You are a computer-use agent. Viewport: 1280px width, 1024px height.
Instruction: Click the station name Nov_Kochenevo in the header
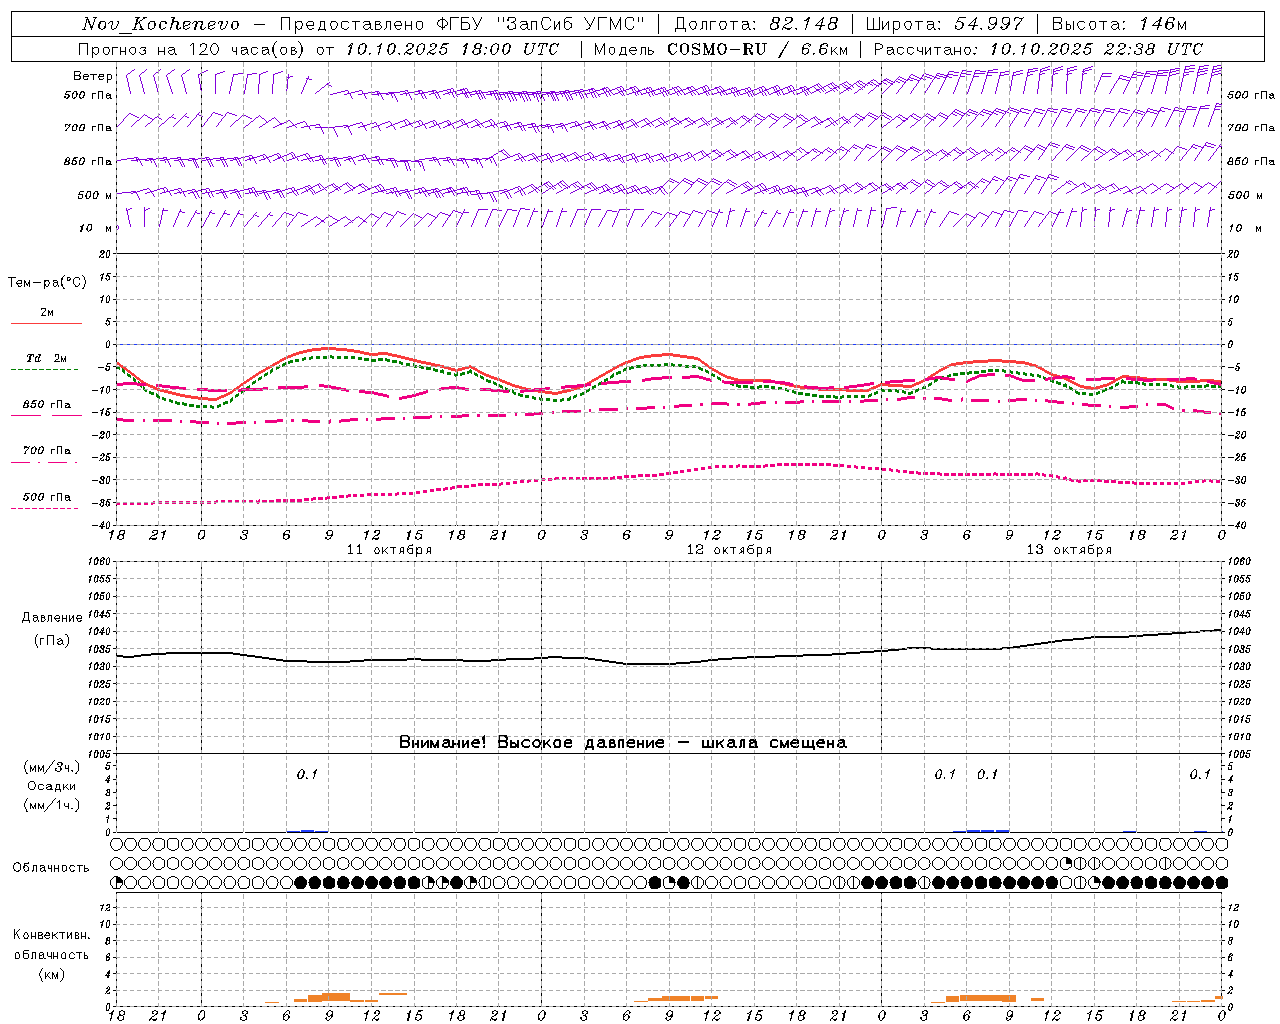tap(161, 24)
